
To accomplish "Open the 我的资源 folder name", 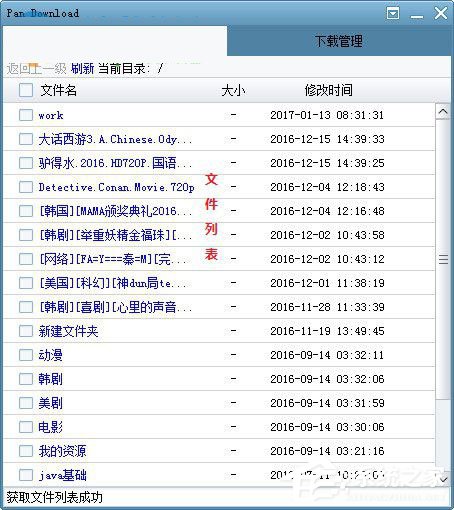I will (x=62, y=451).
